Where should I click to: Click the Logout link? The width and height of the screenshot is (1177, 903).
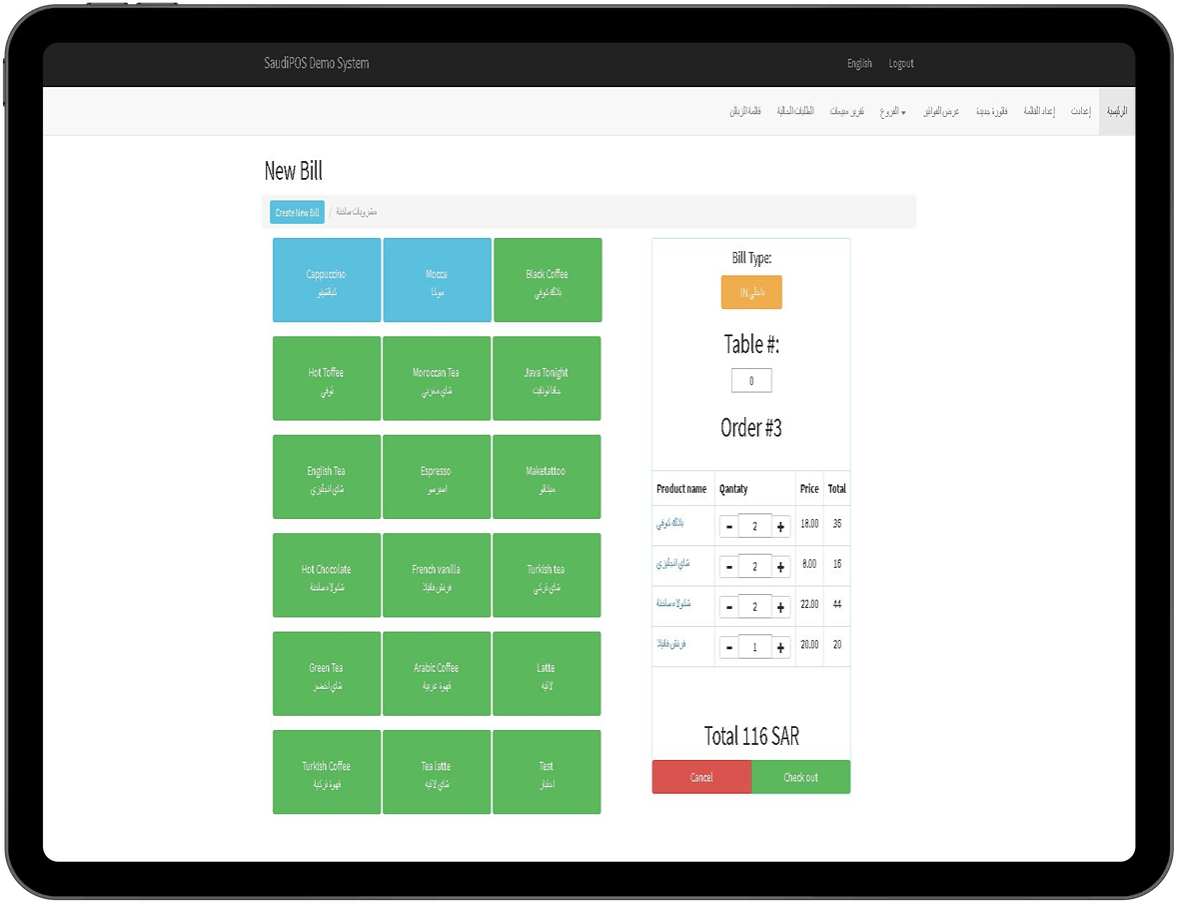pyautogui.click(x=901, y=64)
